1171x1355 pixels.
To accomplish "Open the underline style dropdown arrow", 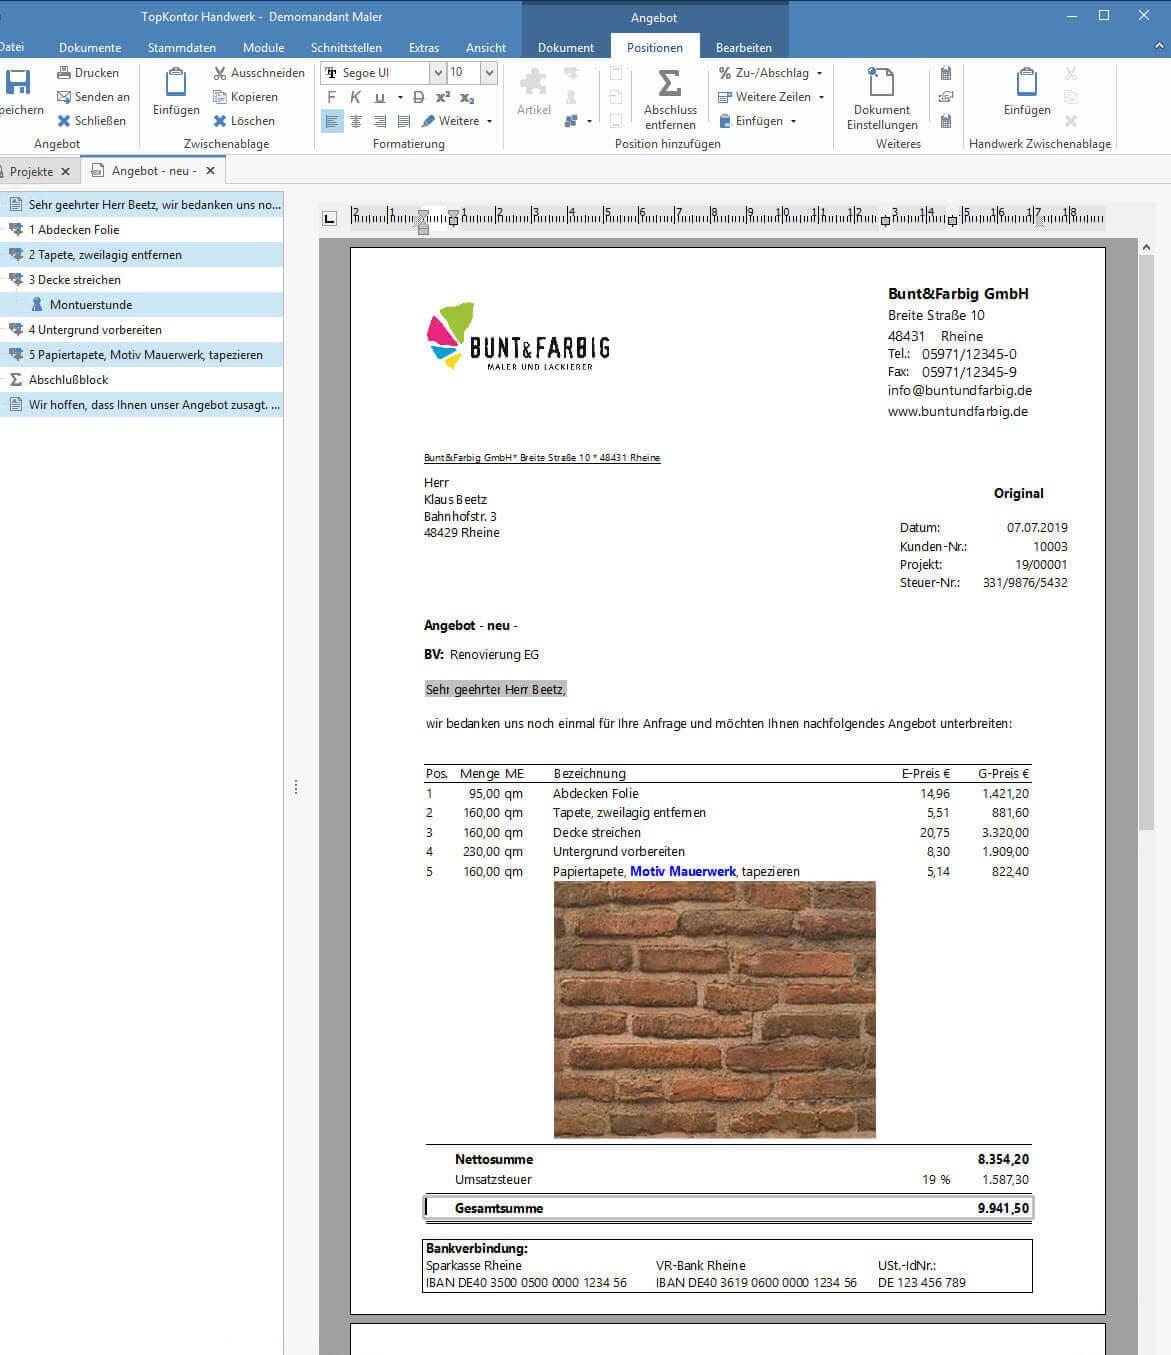I will [400, 98].
